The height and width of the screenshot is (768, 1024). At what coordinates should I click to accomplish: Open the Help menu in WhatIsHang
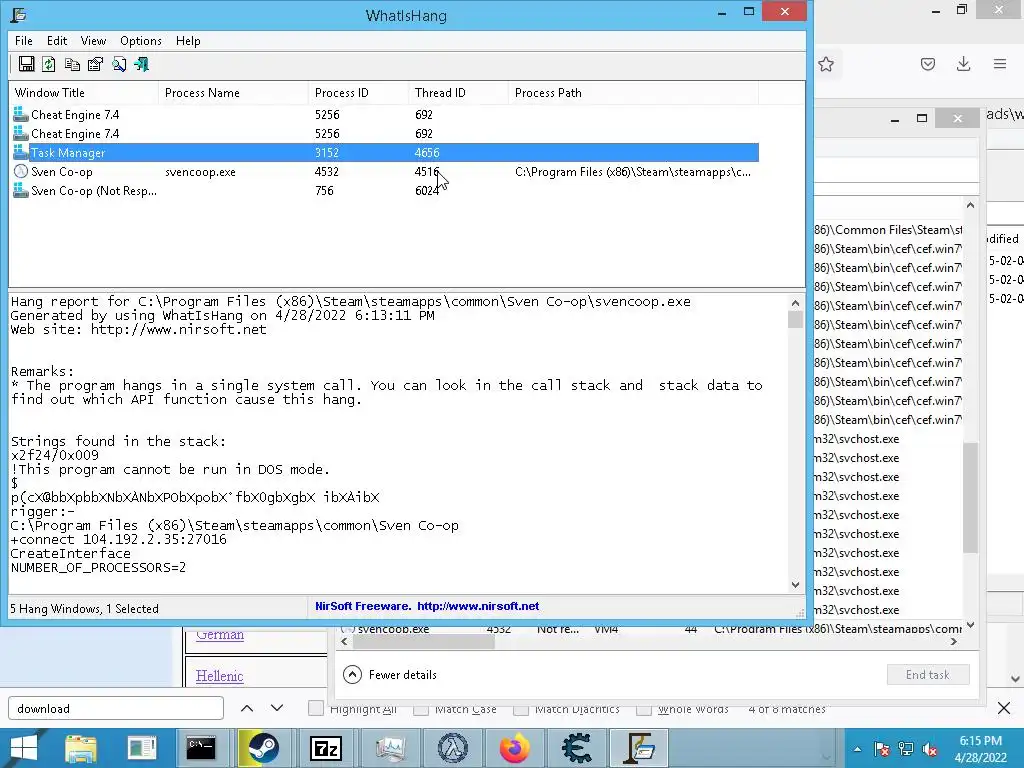(x=188, y=40)
